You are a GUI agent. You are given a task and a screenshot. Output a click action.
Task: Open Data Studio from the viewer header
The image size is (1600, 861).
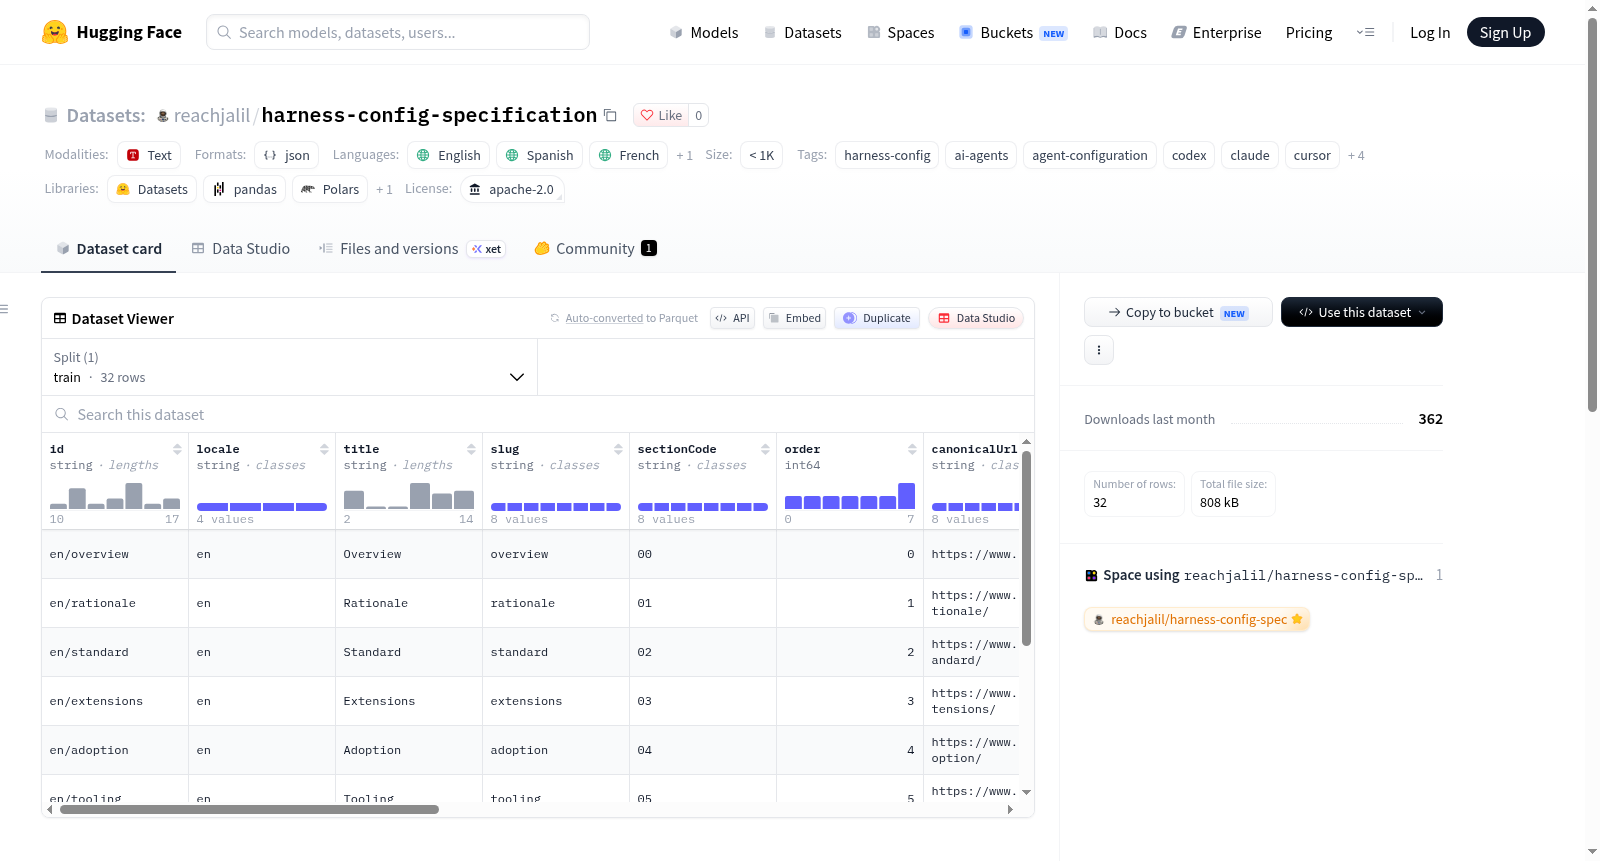pyautogui.click(x=976, y=318)
